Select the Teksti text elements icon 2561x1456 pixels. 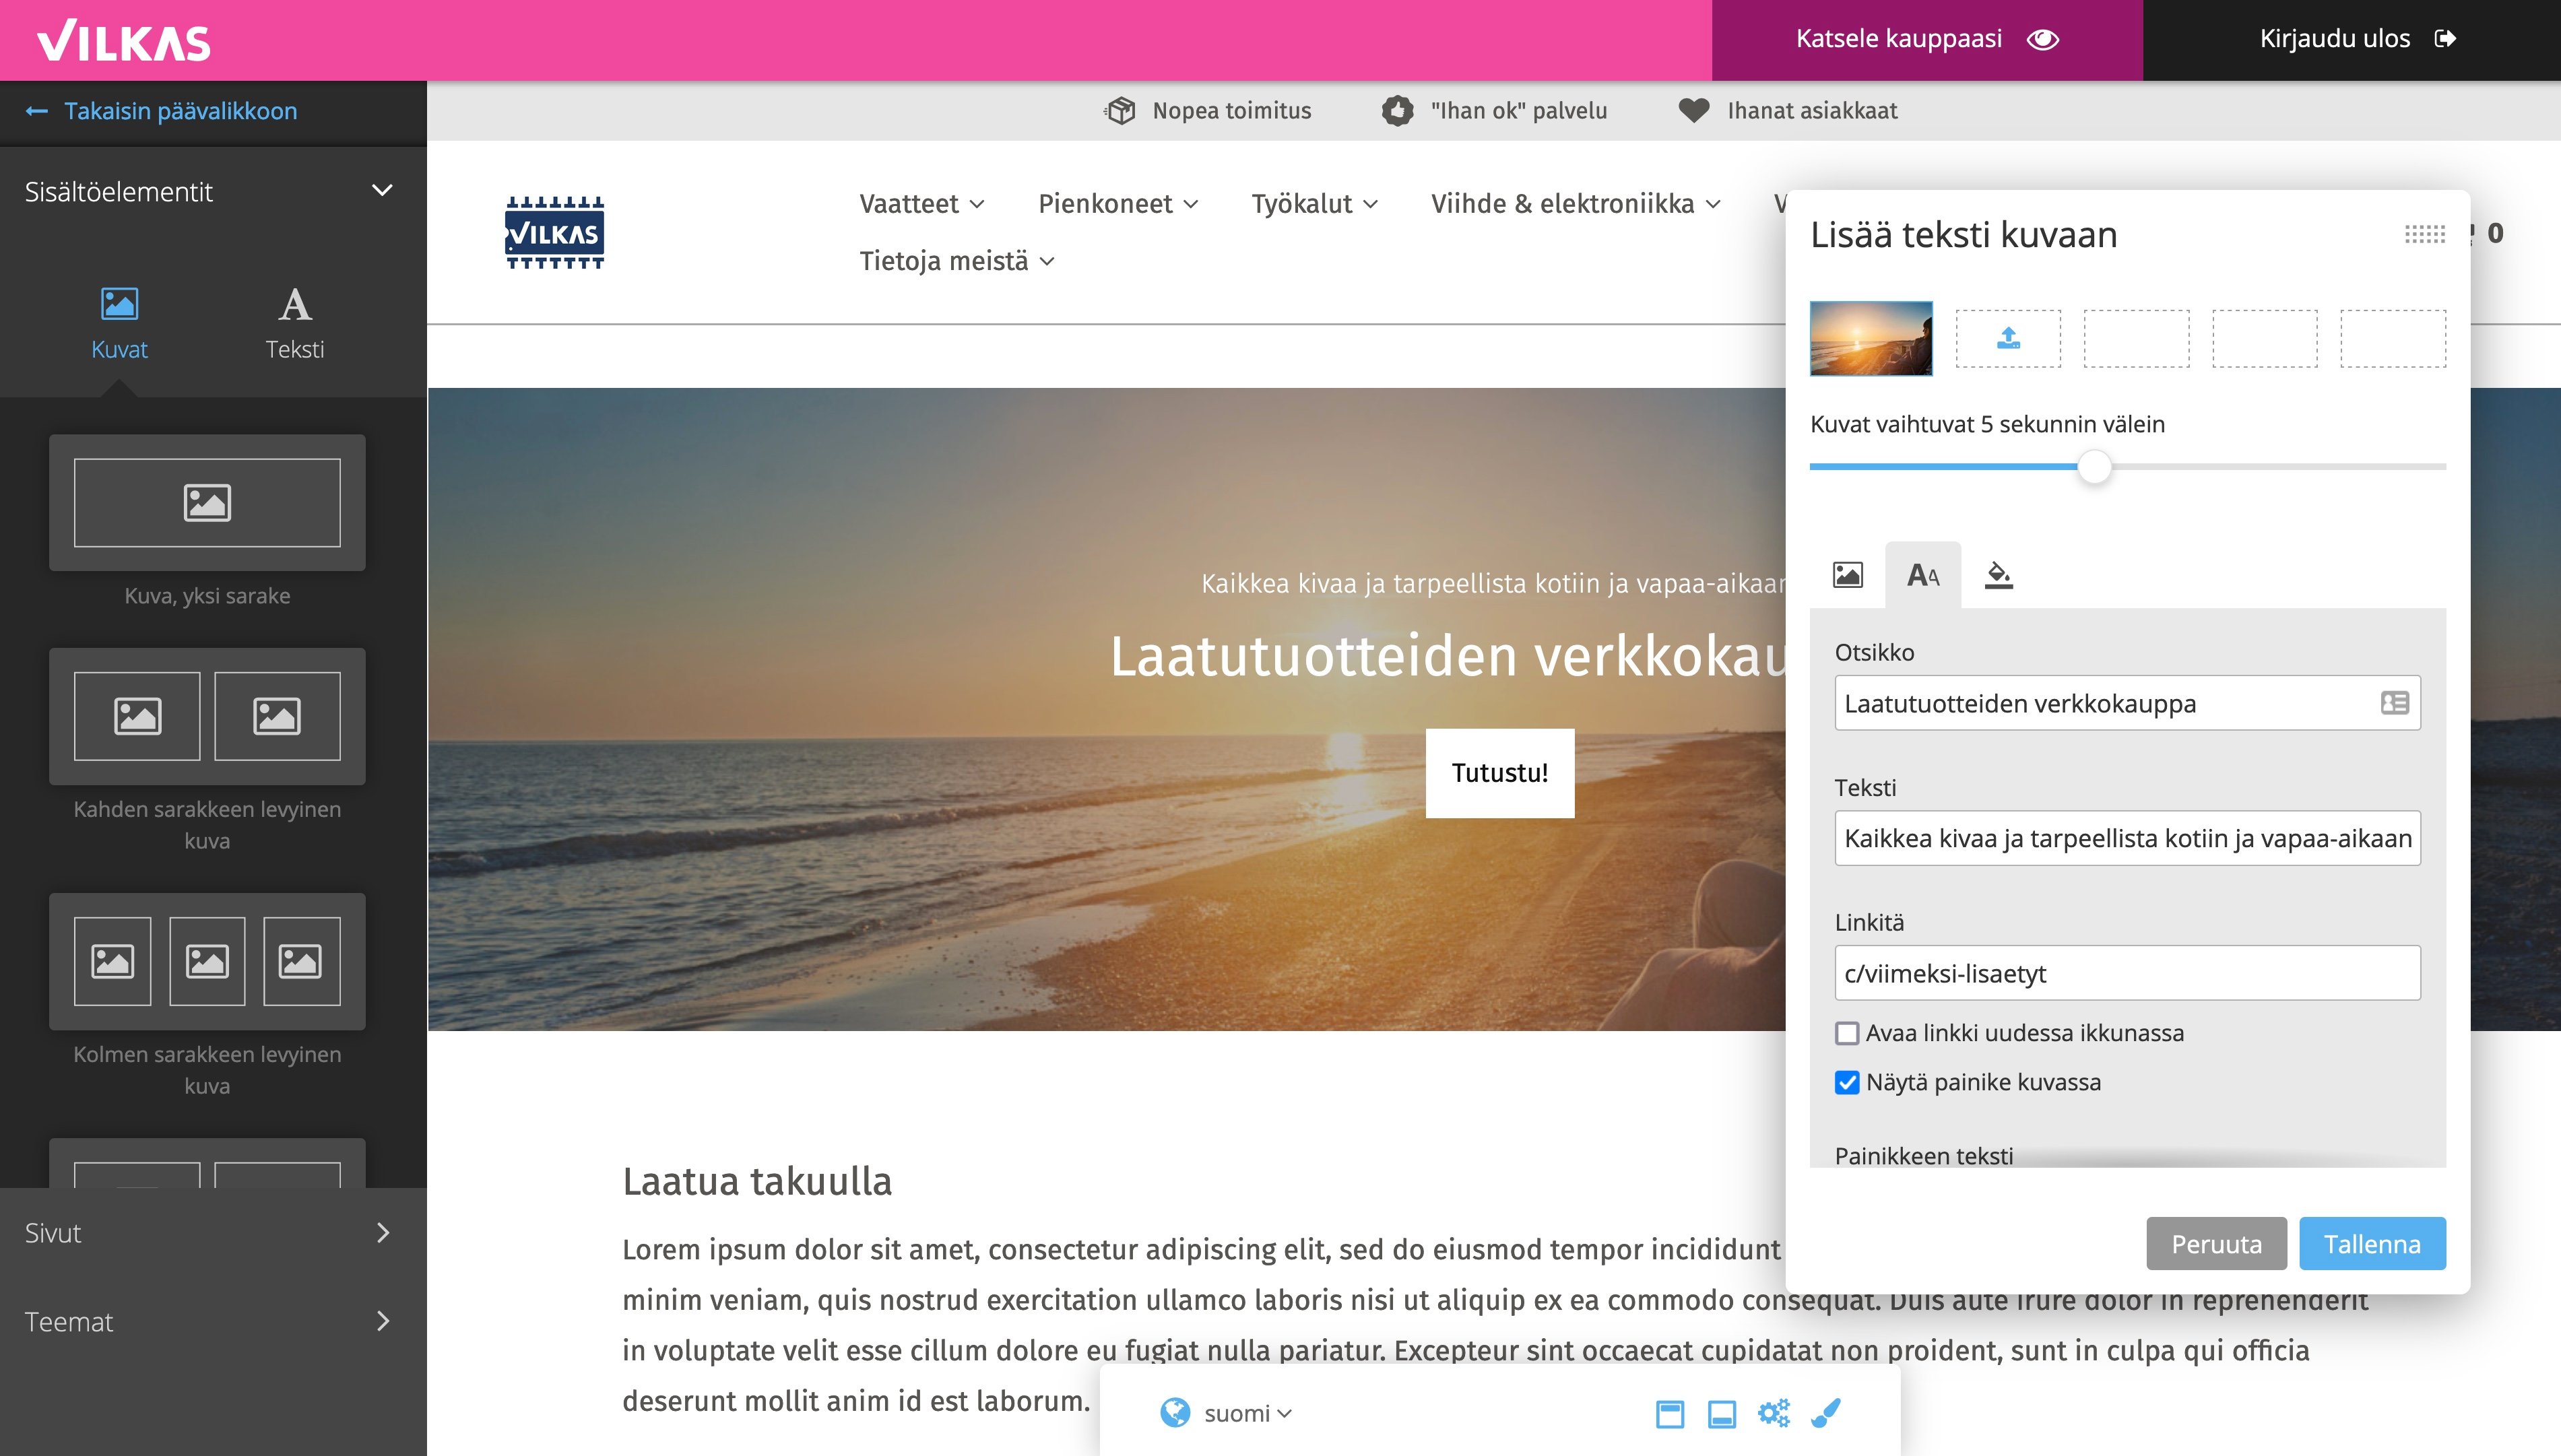click(295, 304)
